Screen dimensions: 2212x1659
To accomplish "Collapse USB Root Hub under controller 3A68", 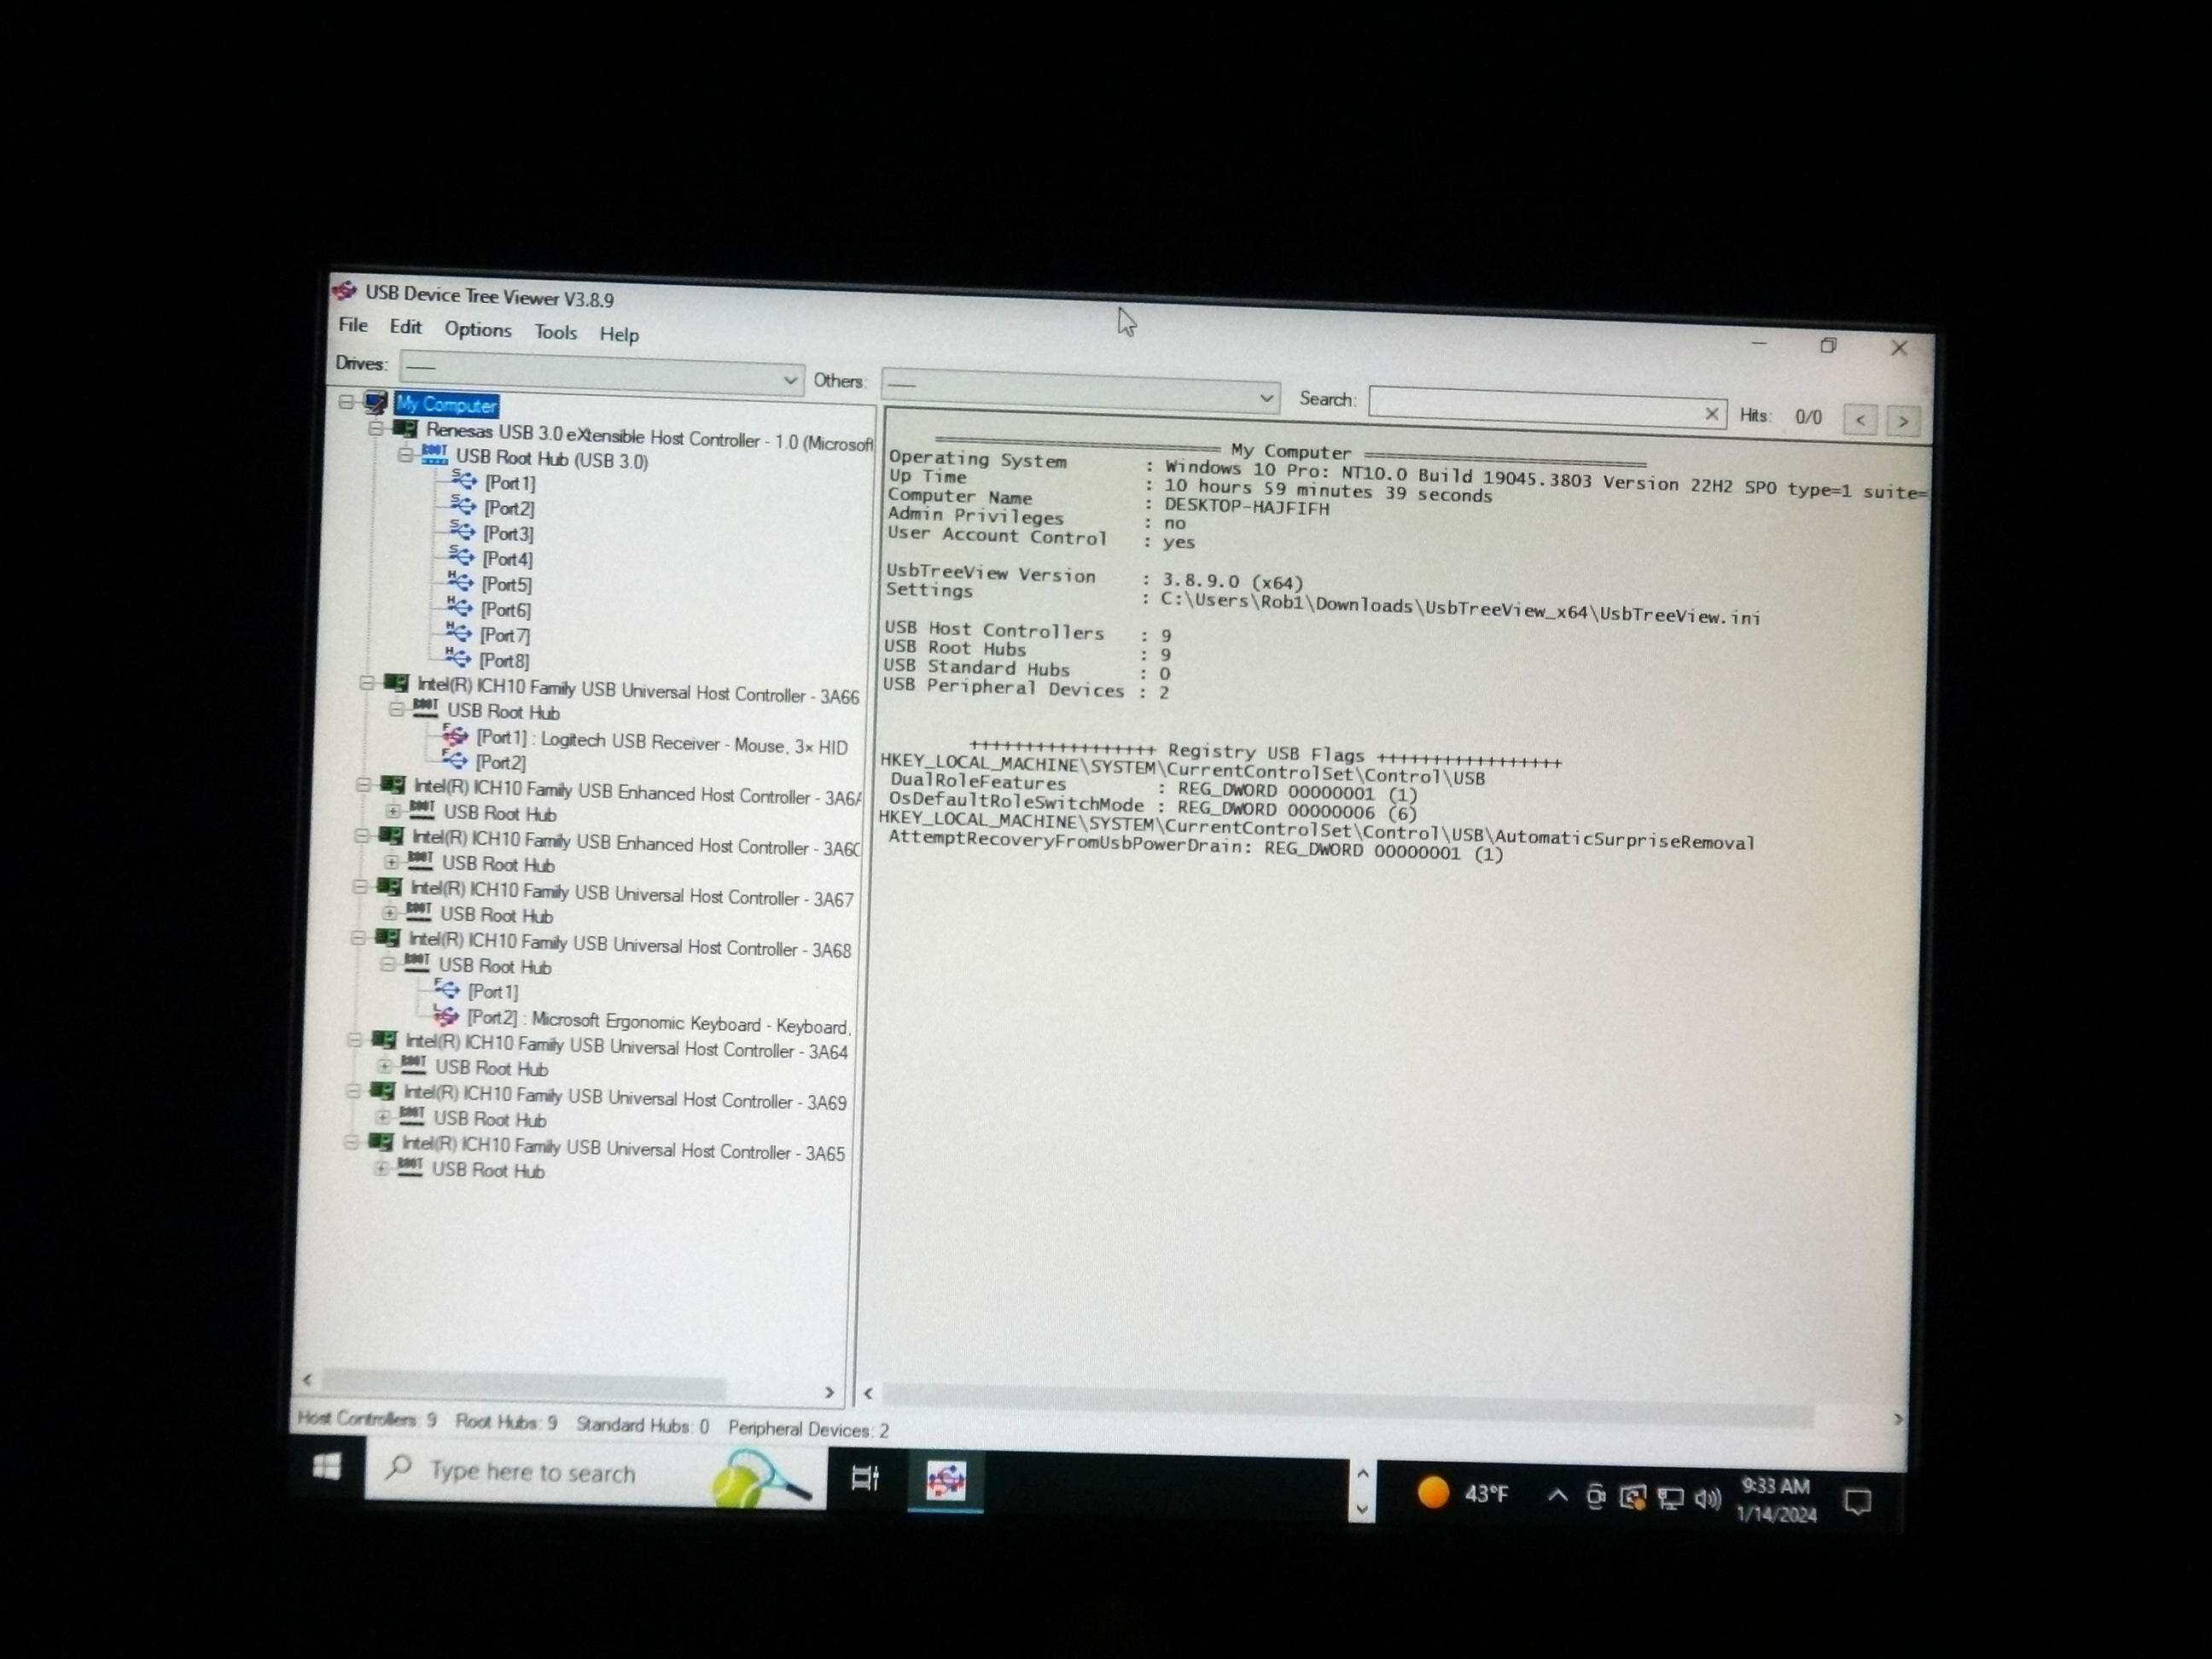I will 388,965.
